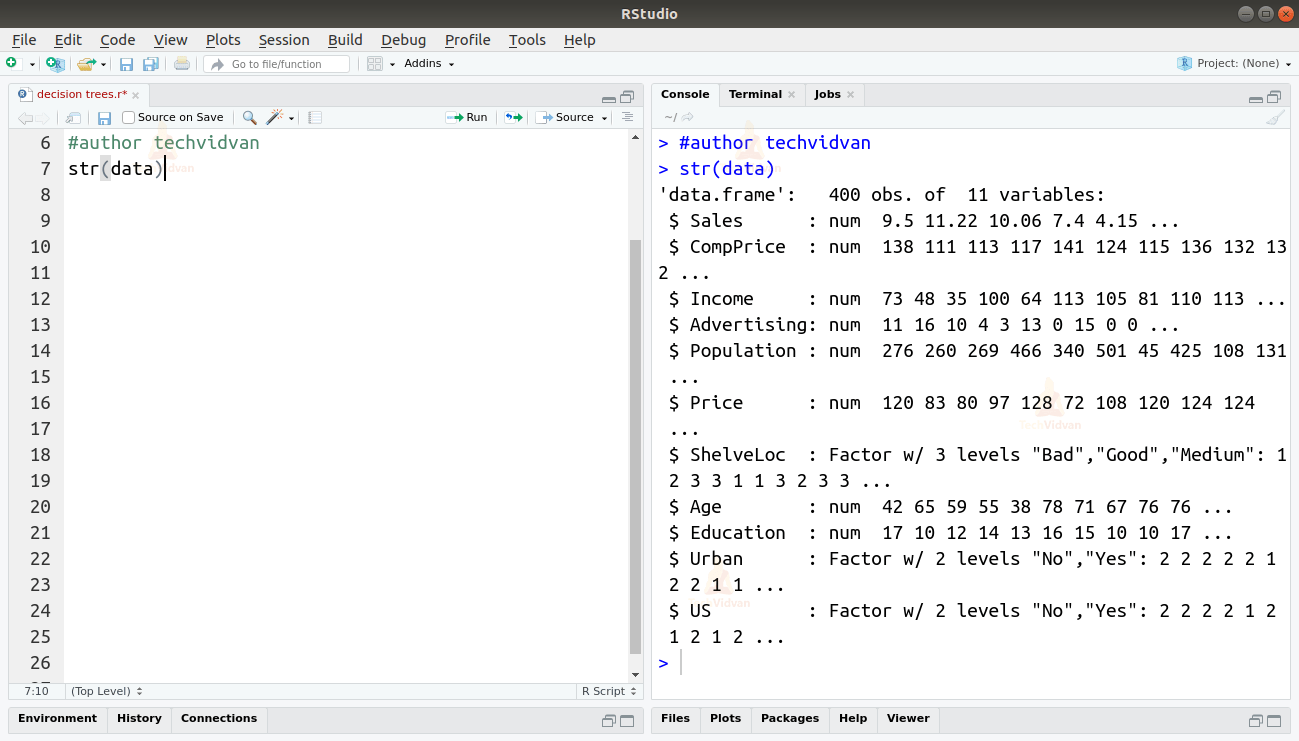Show the document outline icon

coord(627,118)
